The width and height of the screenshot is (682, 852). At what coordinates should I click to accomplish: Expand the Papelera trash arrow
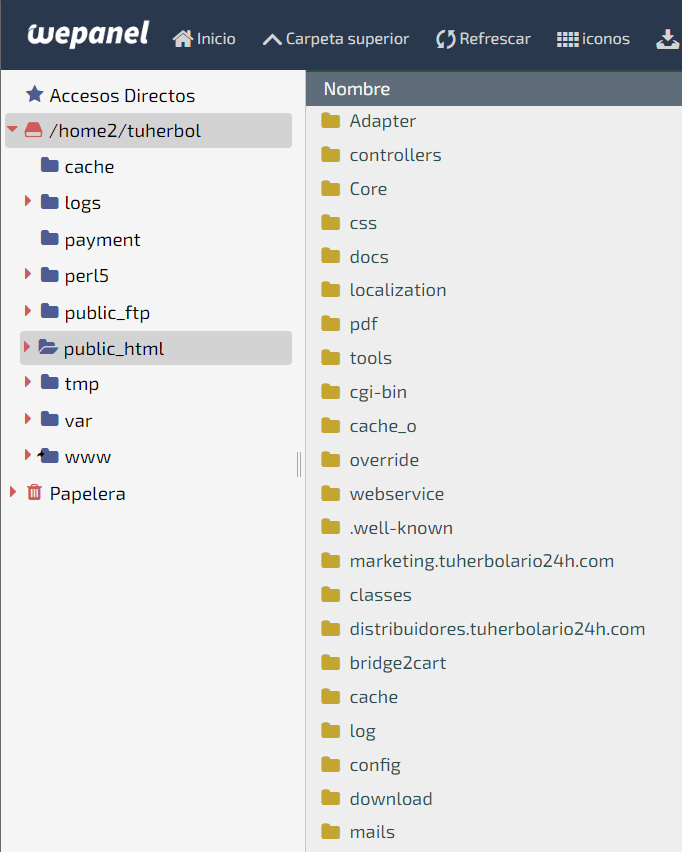[x=12, y=492]
